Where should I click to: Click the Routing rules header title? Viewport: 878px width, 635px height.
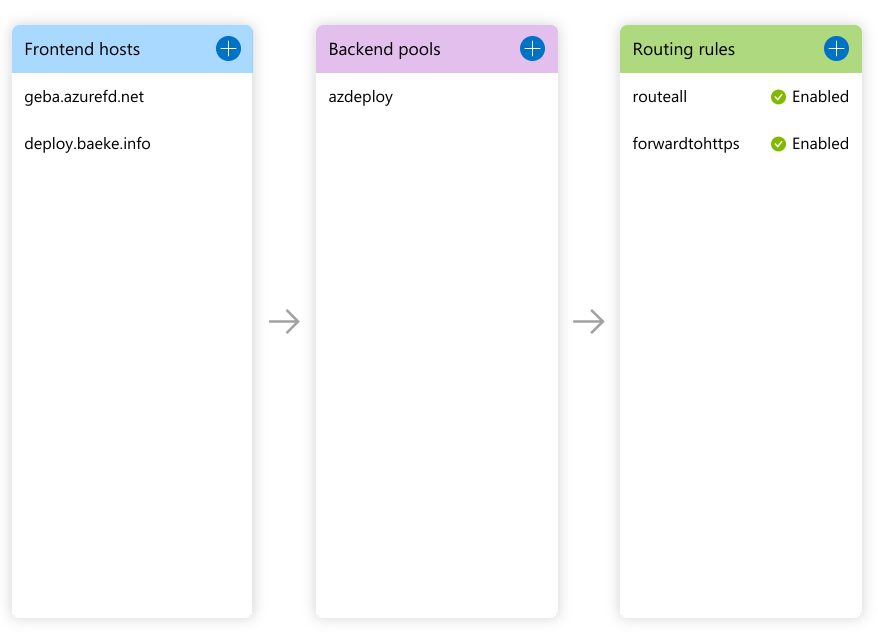click(x=684, y=49)
